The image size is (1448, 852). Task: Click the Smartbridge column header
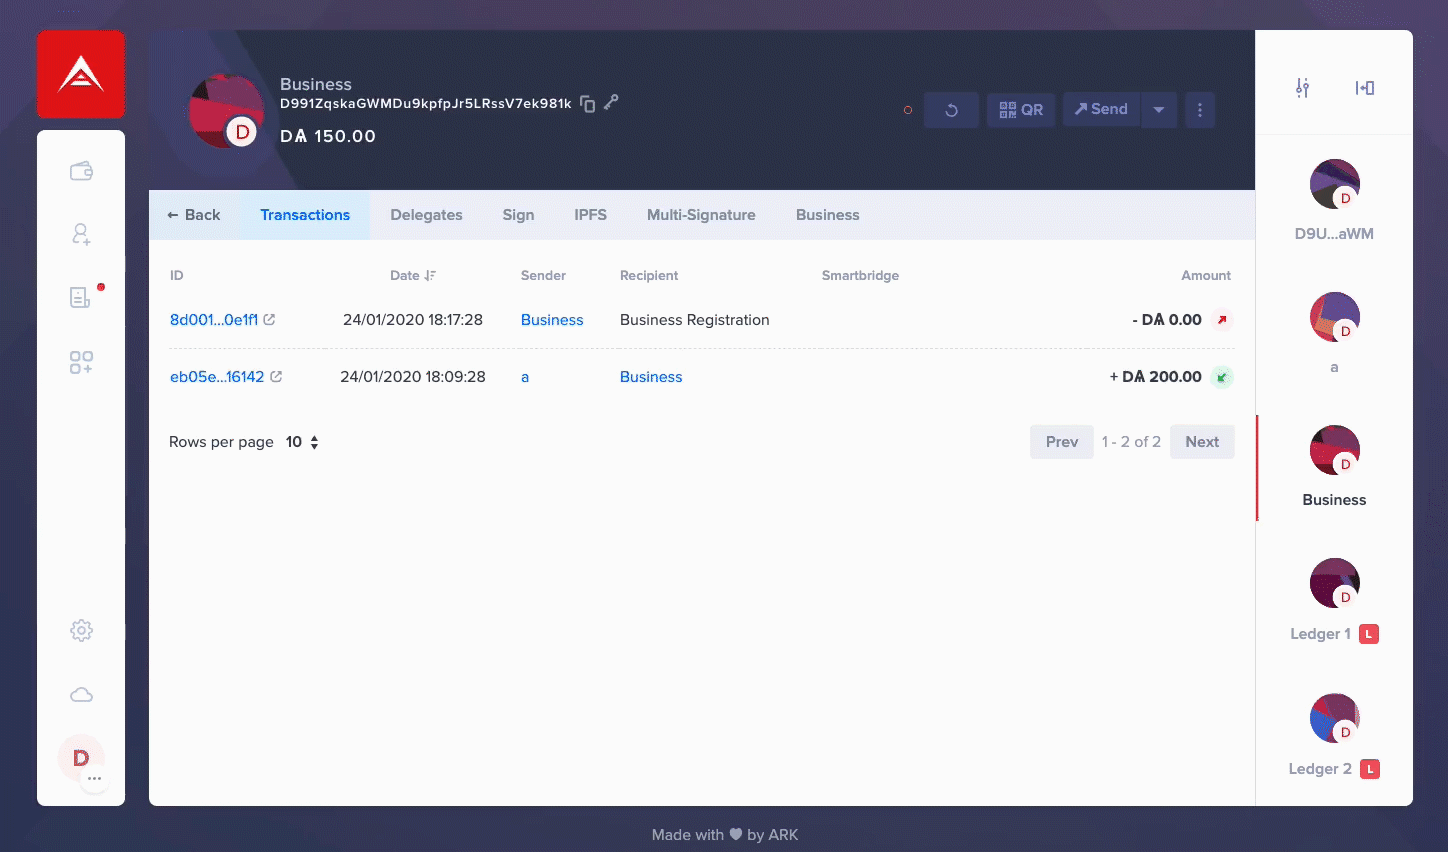[x=860, y=276]
